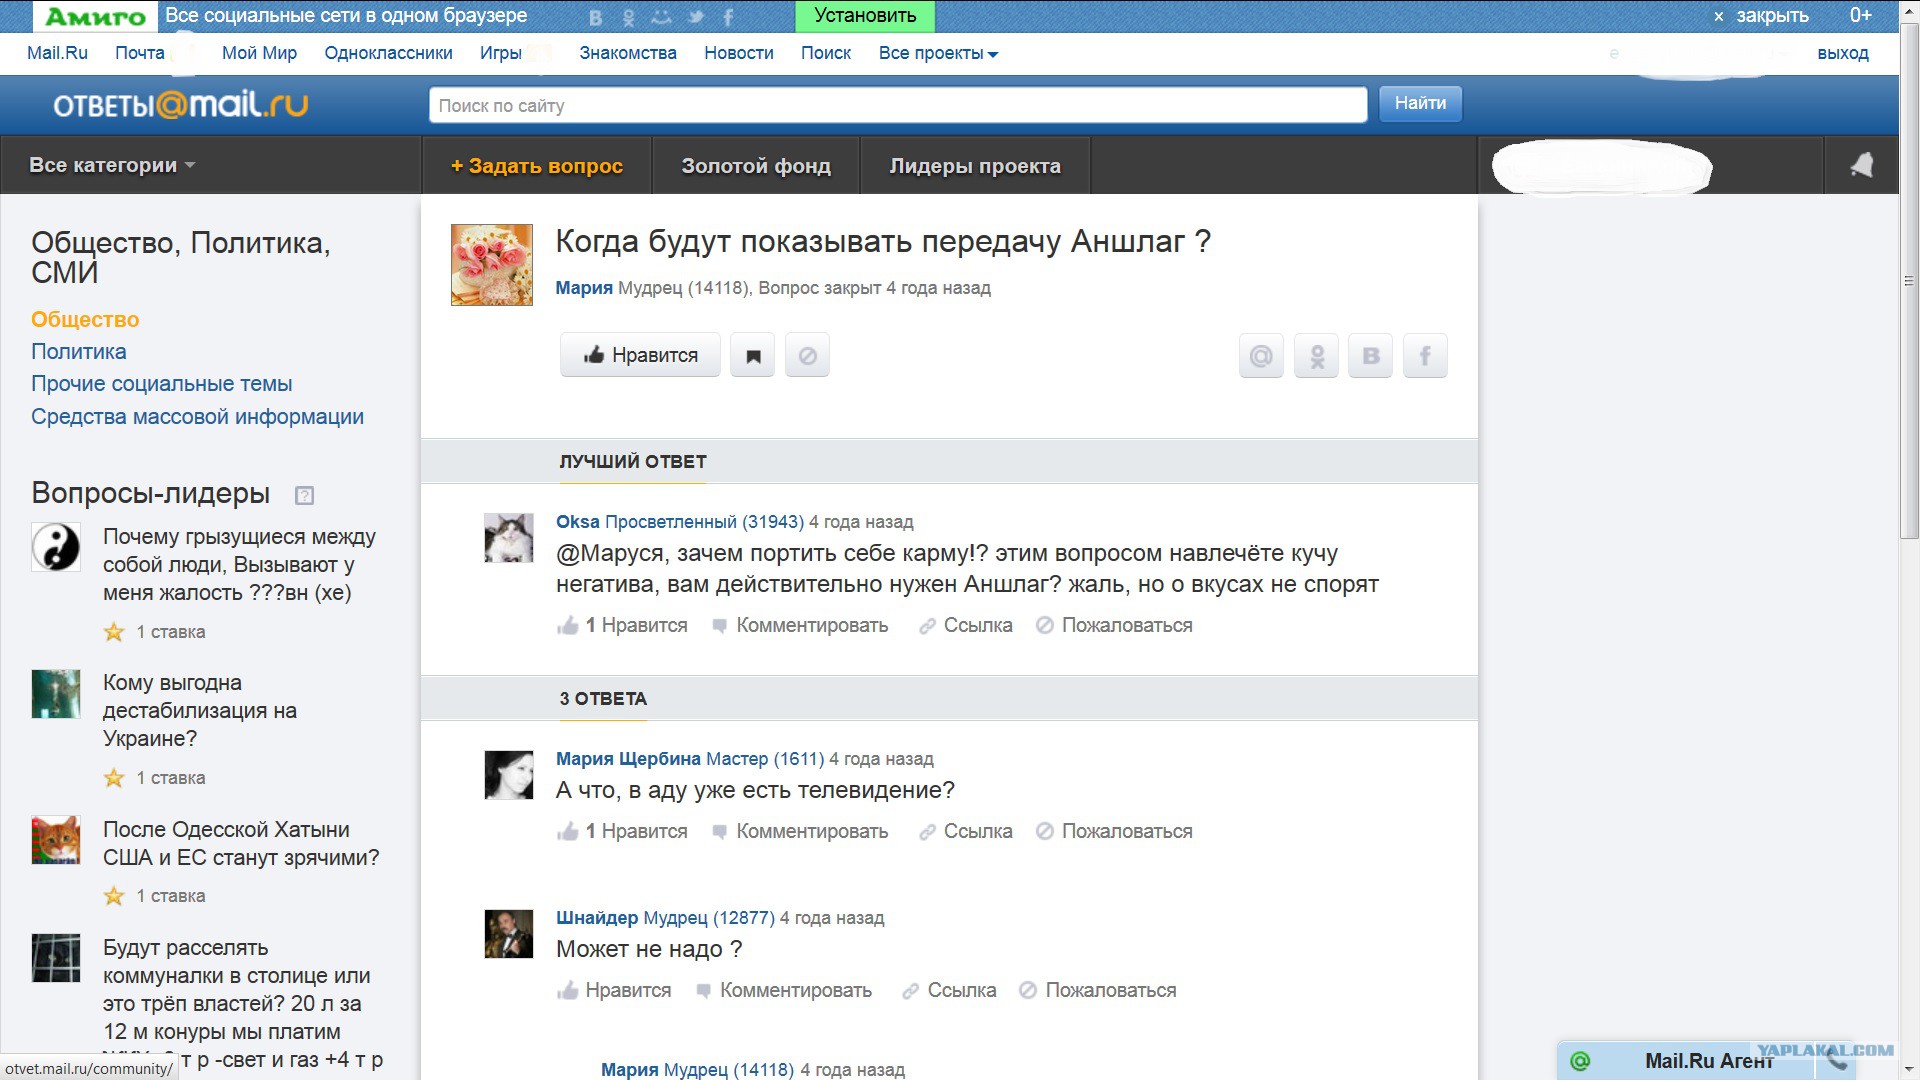Comment on Oksa's best answer
1920x1080 pixels.
pos(800,626)
